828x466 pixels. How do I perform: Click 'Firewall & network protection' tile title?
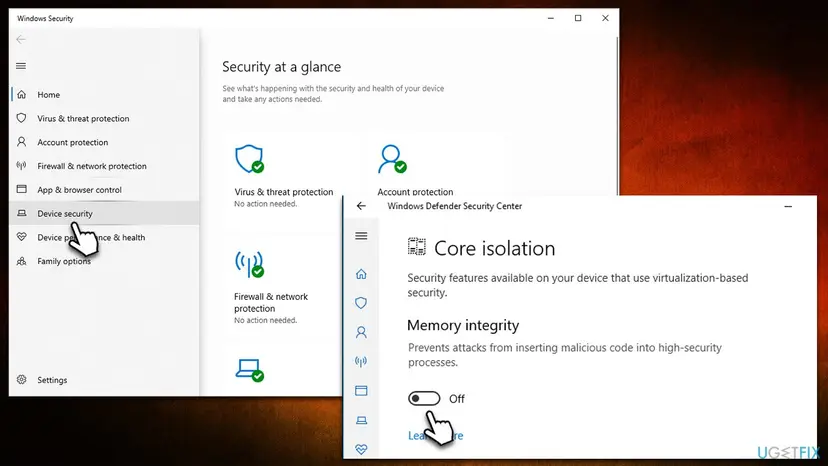271,302
